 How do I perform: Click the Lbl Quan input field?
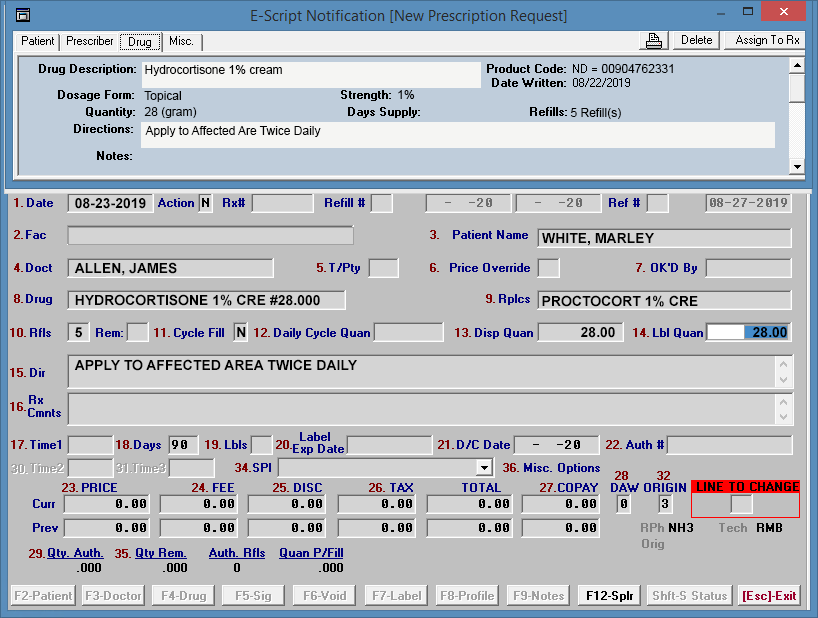748,332
